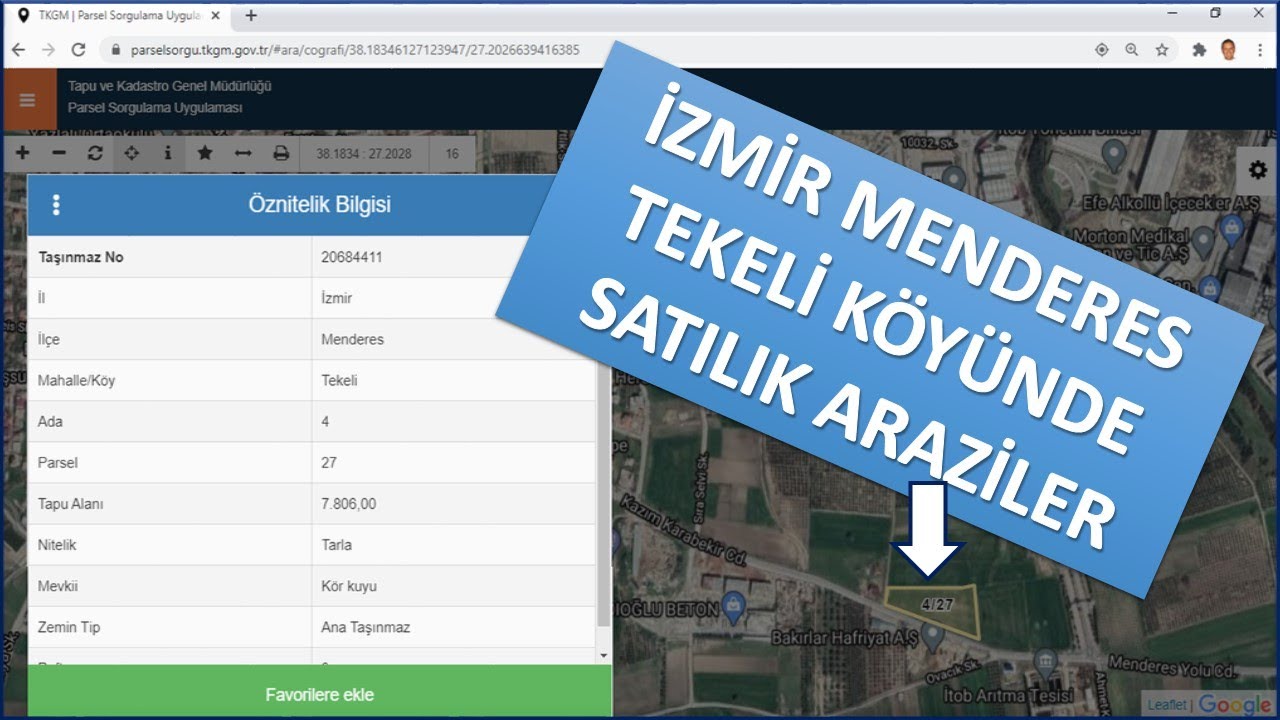The width and height of the screenshot is (1280, 720).
Task: Click the Tapu ve Kadastro Genel Müdürlüğü header text
Action: (170, 86)
